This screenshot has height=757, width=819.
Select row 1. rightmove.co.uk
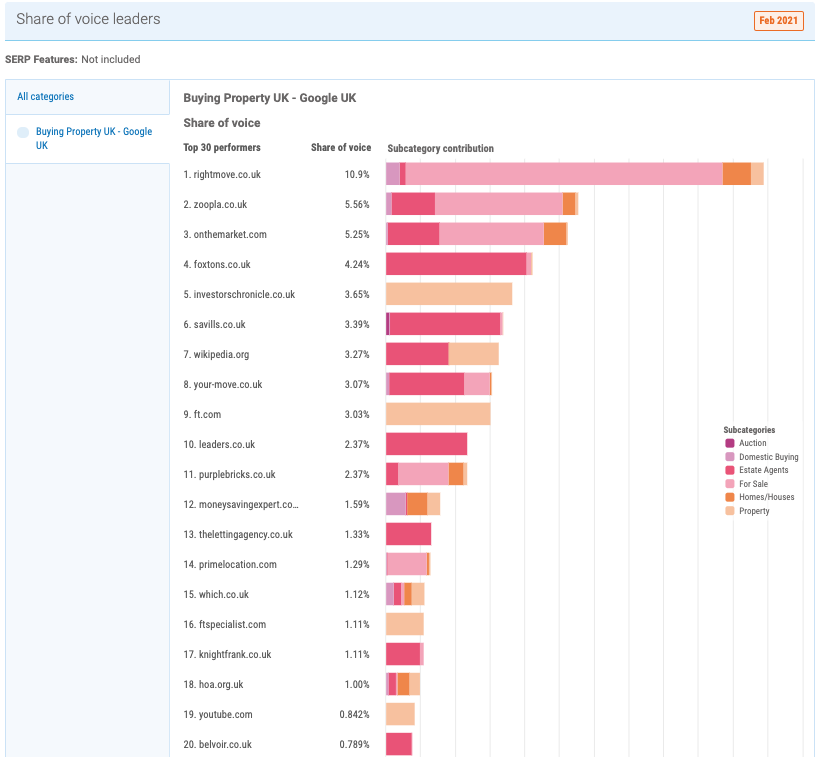(x=222, y=174)
